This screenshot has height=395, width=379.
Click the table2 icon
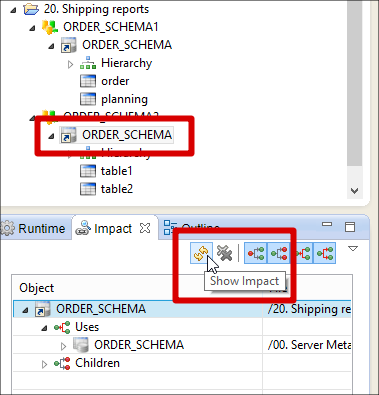(88, 189)
